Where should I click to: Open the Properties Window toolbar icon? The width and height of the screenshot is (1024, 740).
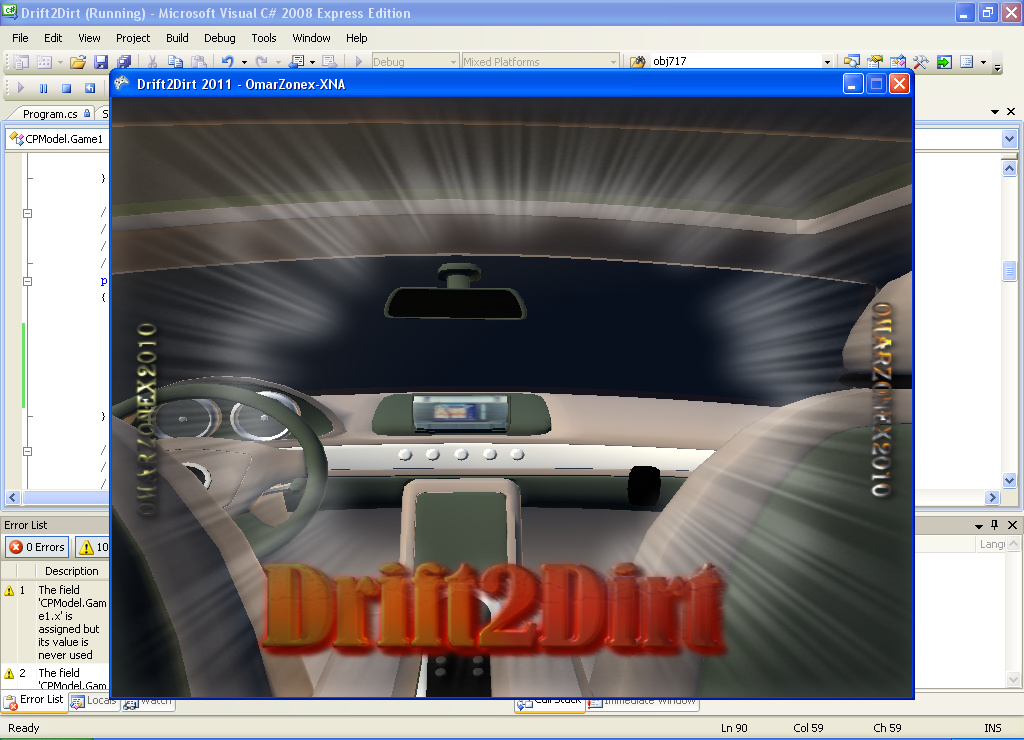(874, 61)
